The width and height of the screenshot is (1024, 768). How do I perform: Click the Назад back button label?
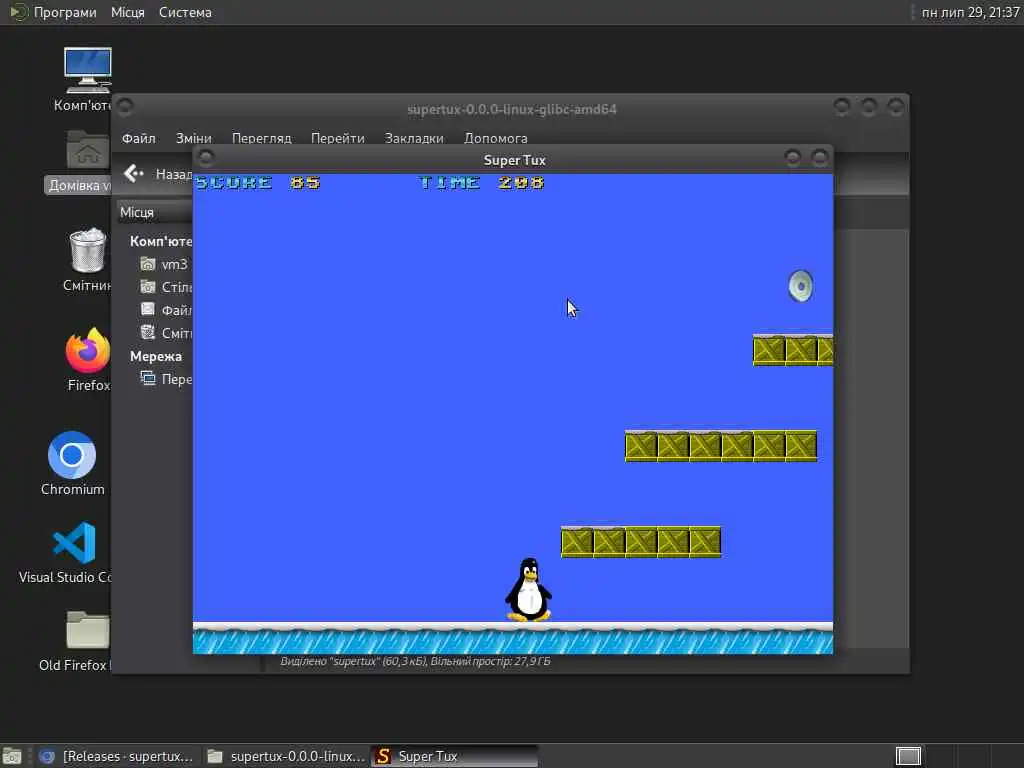[174, 174]
